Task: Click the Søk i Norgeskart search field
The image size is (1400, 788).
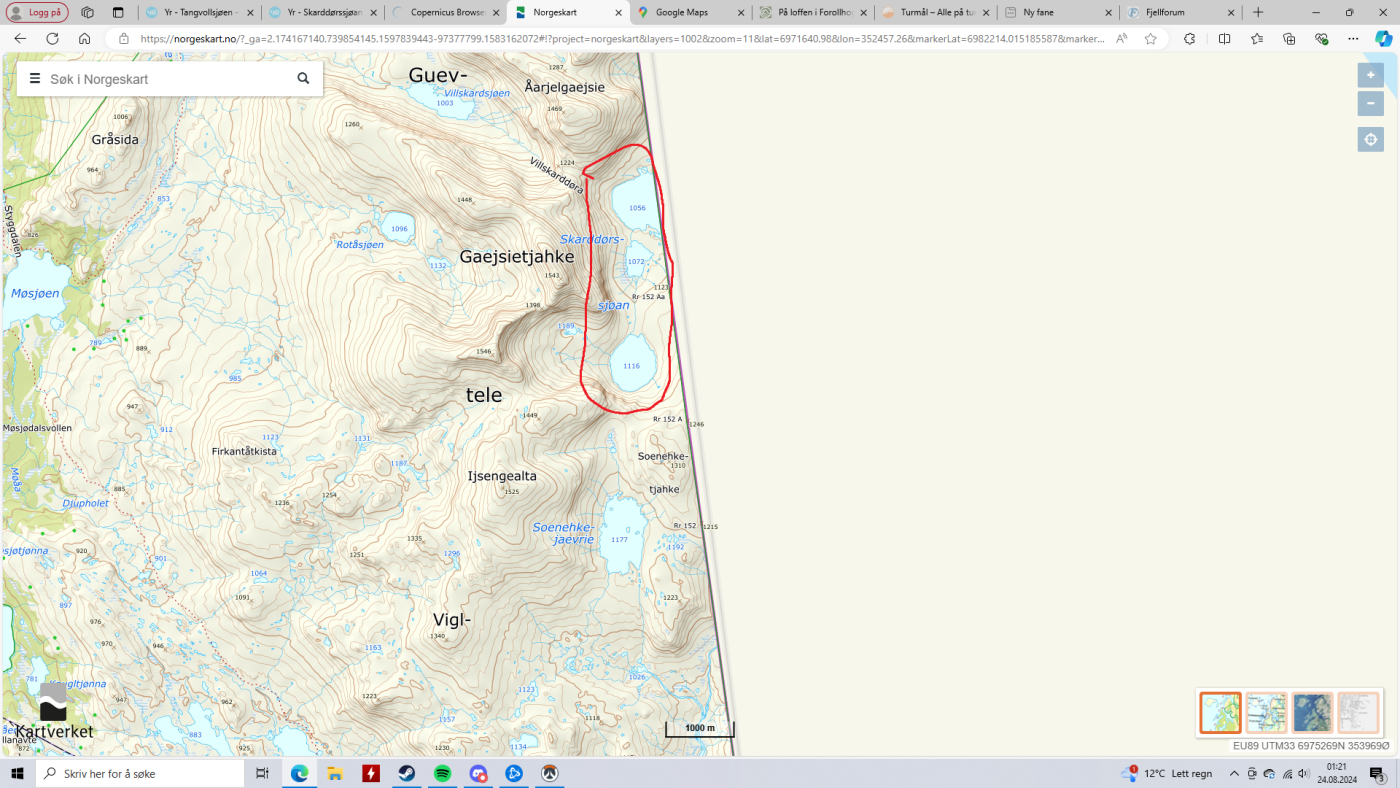Action: point(165,79)
